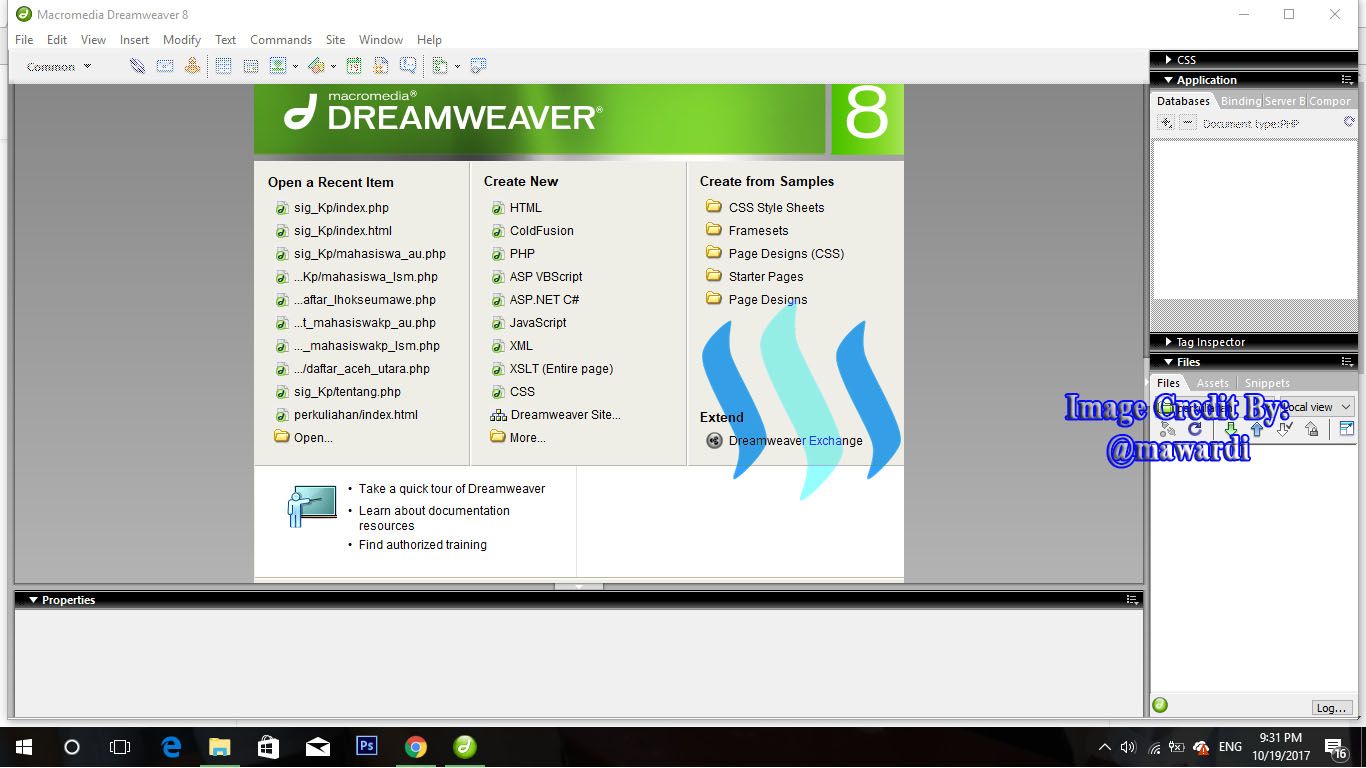
Task: Collapse the Properties panel
Action: point(33,600)
